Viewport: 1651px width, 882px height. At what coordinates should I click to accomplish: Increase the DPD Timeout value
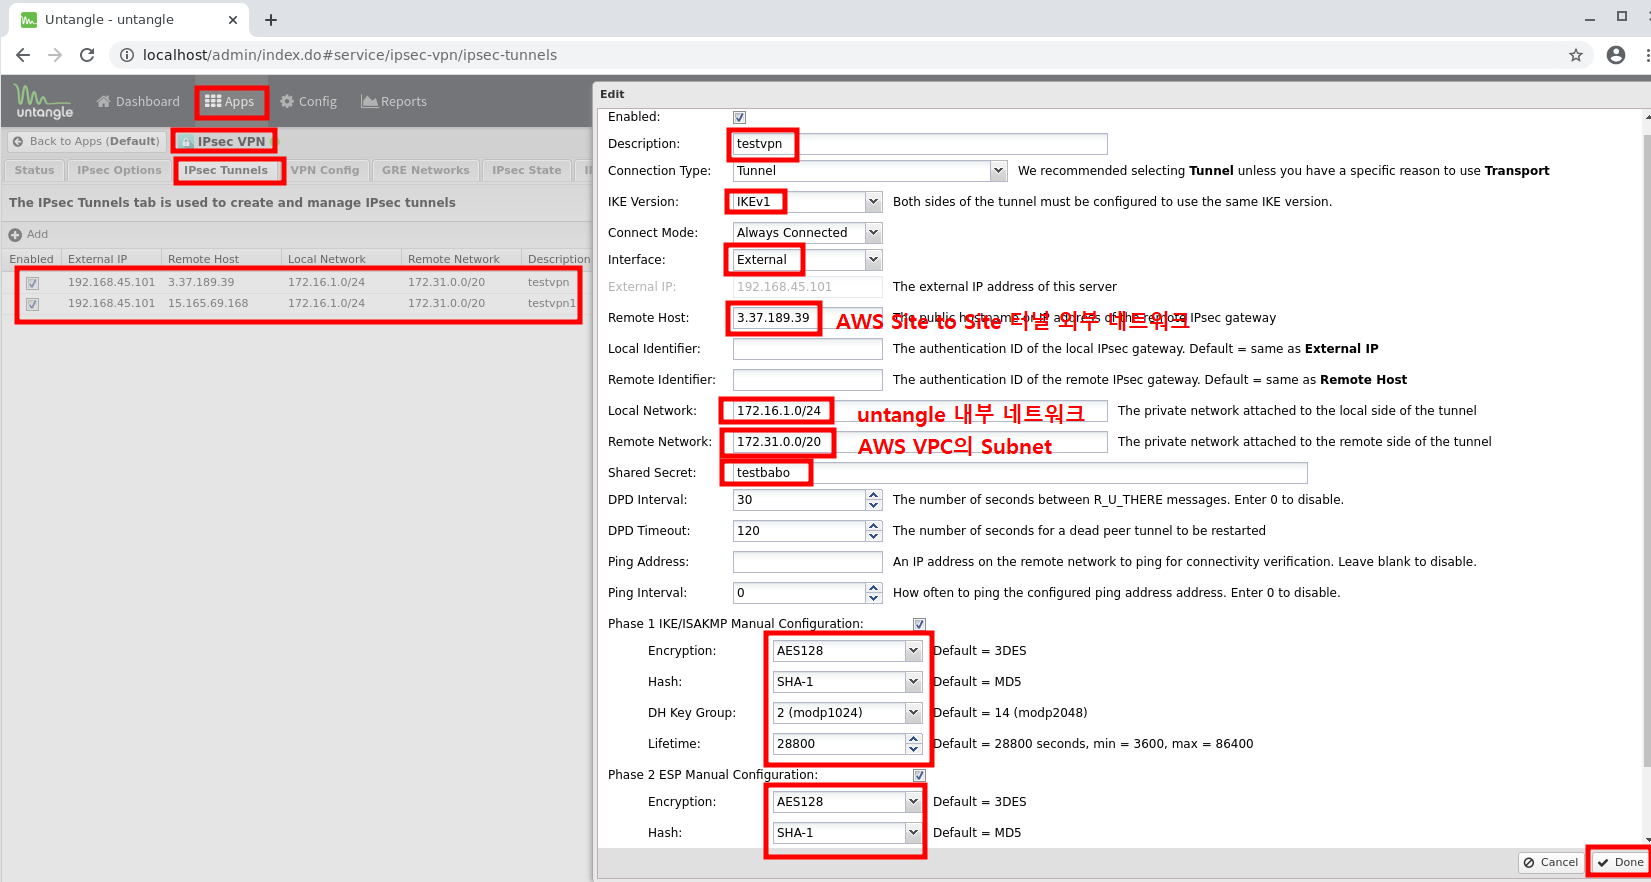(x=874, y=526)
